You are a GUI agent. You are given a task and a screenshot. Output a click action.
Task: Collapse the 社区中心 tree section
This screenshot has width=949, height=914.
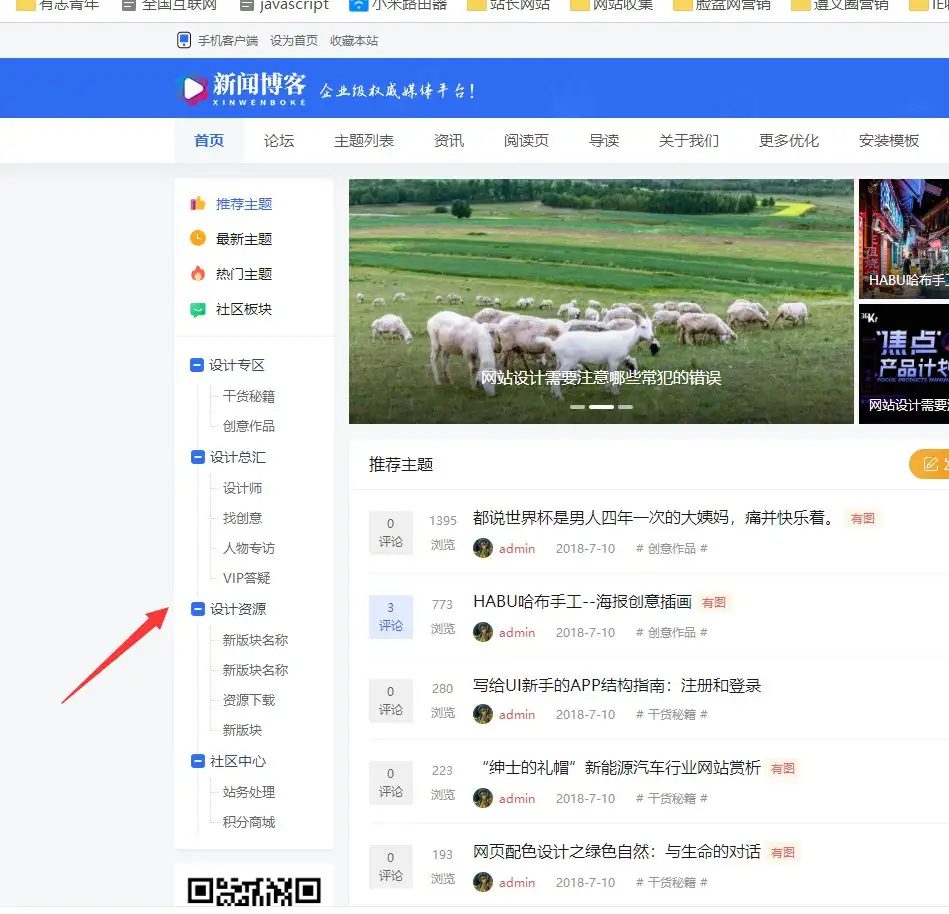coord(197,762)
